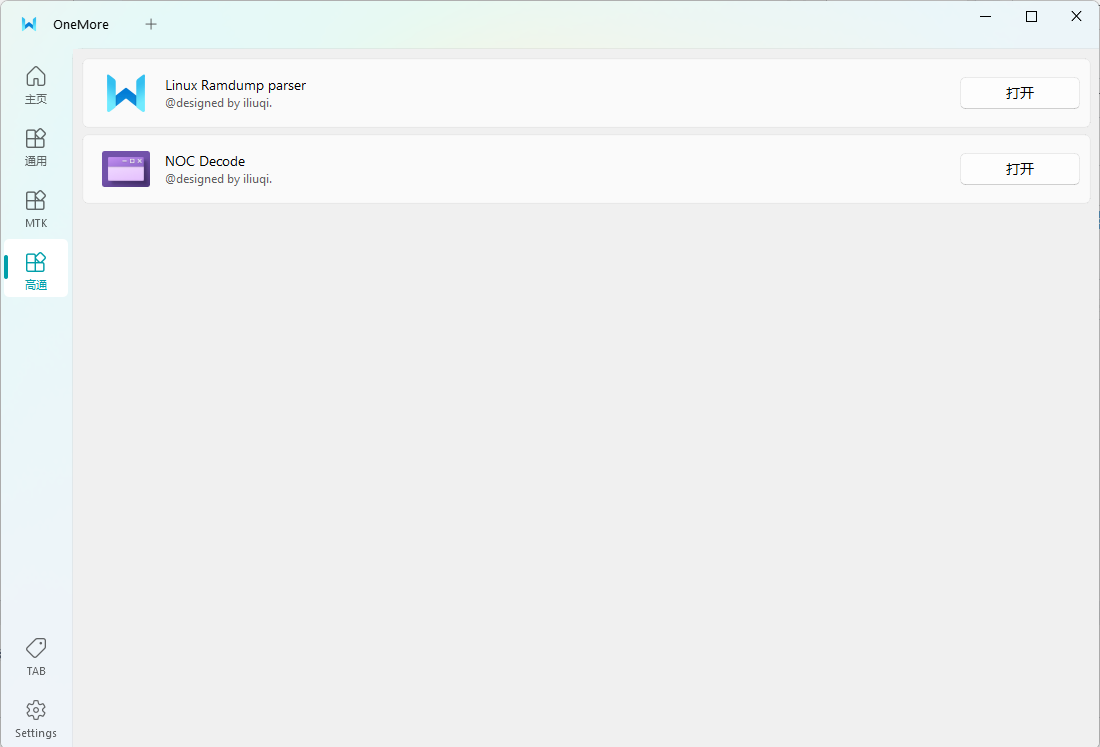Image resolution: width=1100 pixels, height=747 pixels.
Task: Select the Linux Ramdump parser title text
Action: (x=235, y=85)
